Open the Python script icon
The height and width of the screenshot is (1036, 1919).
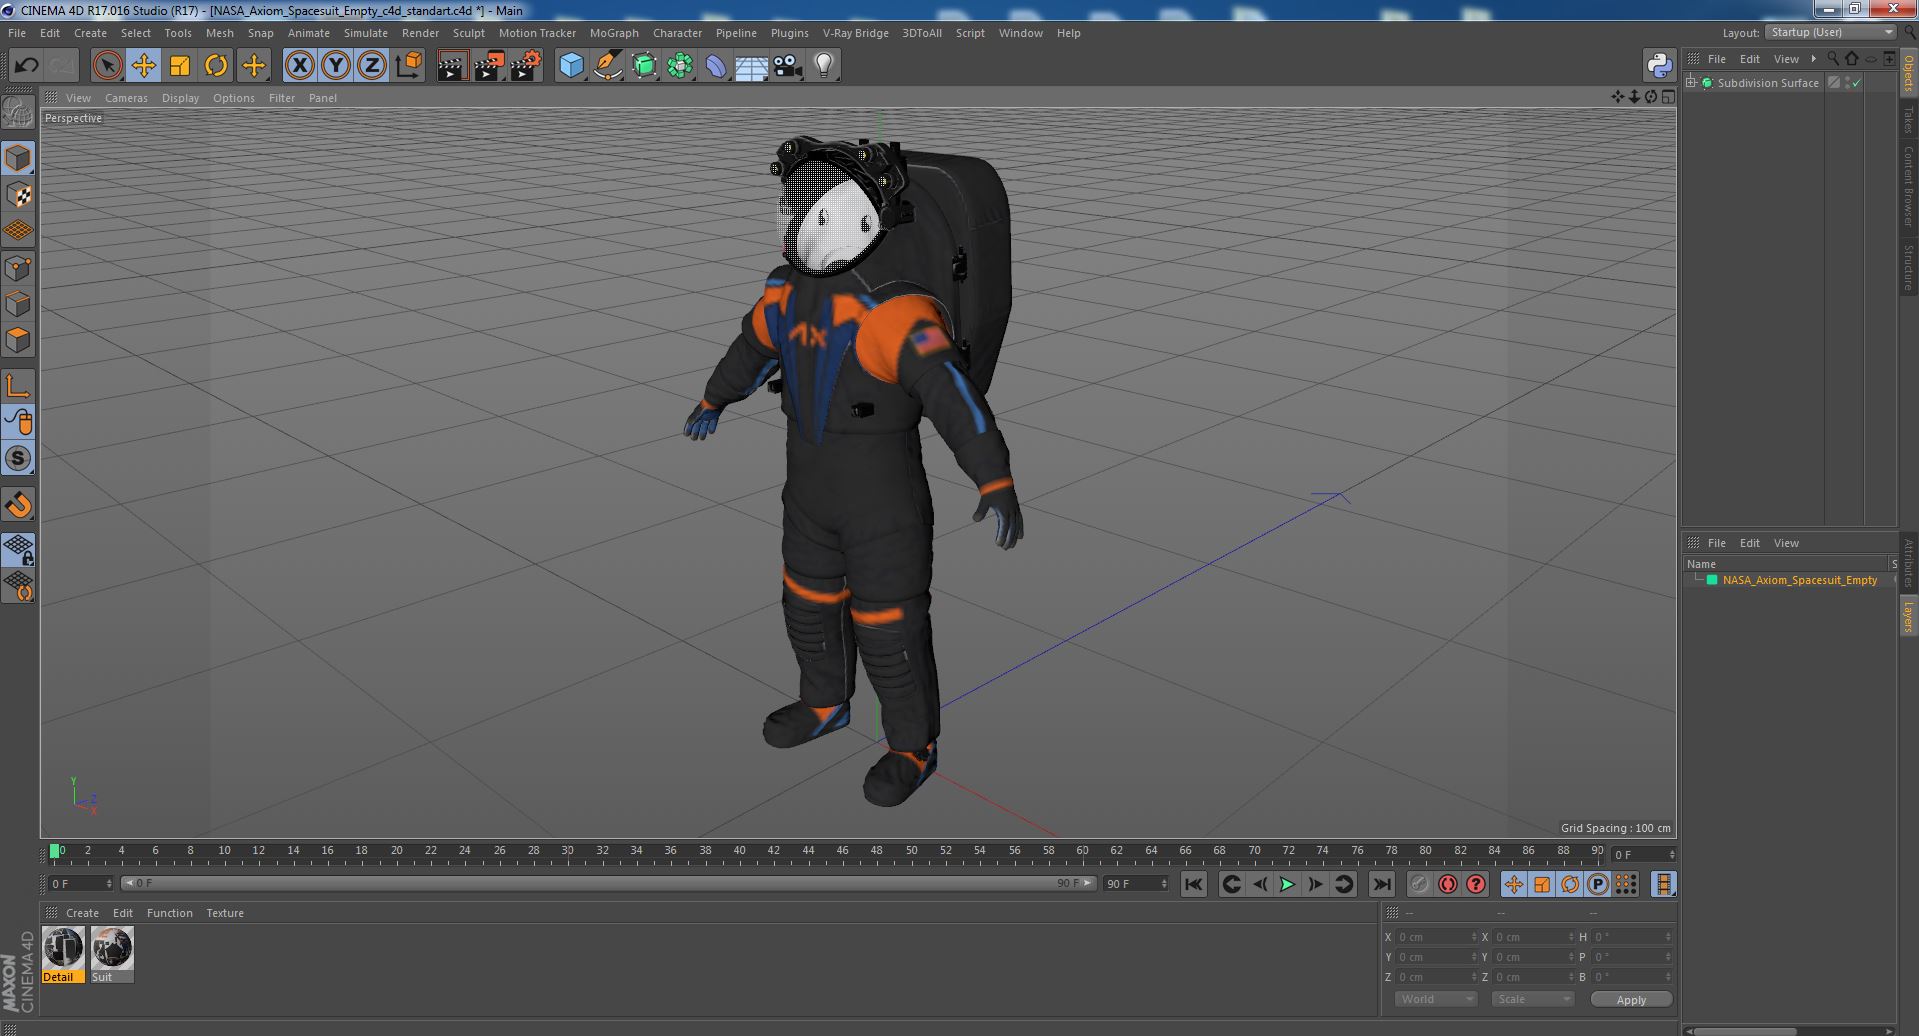1659,66
